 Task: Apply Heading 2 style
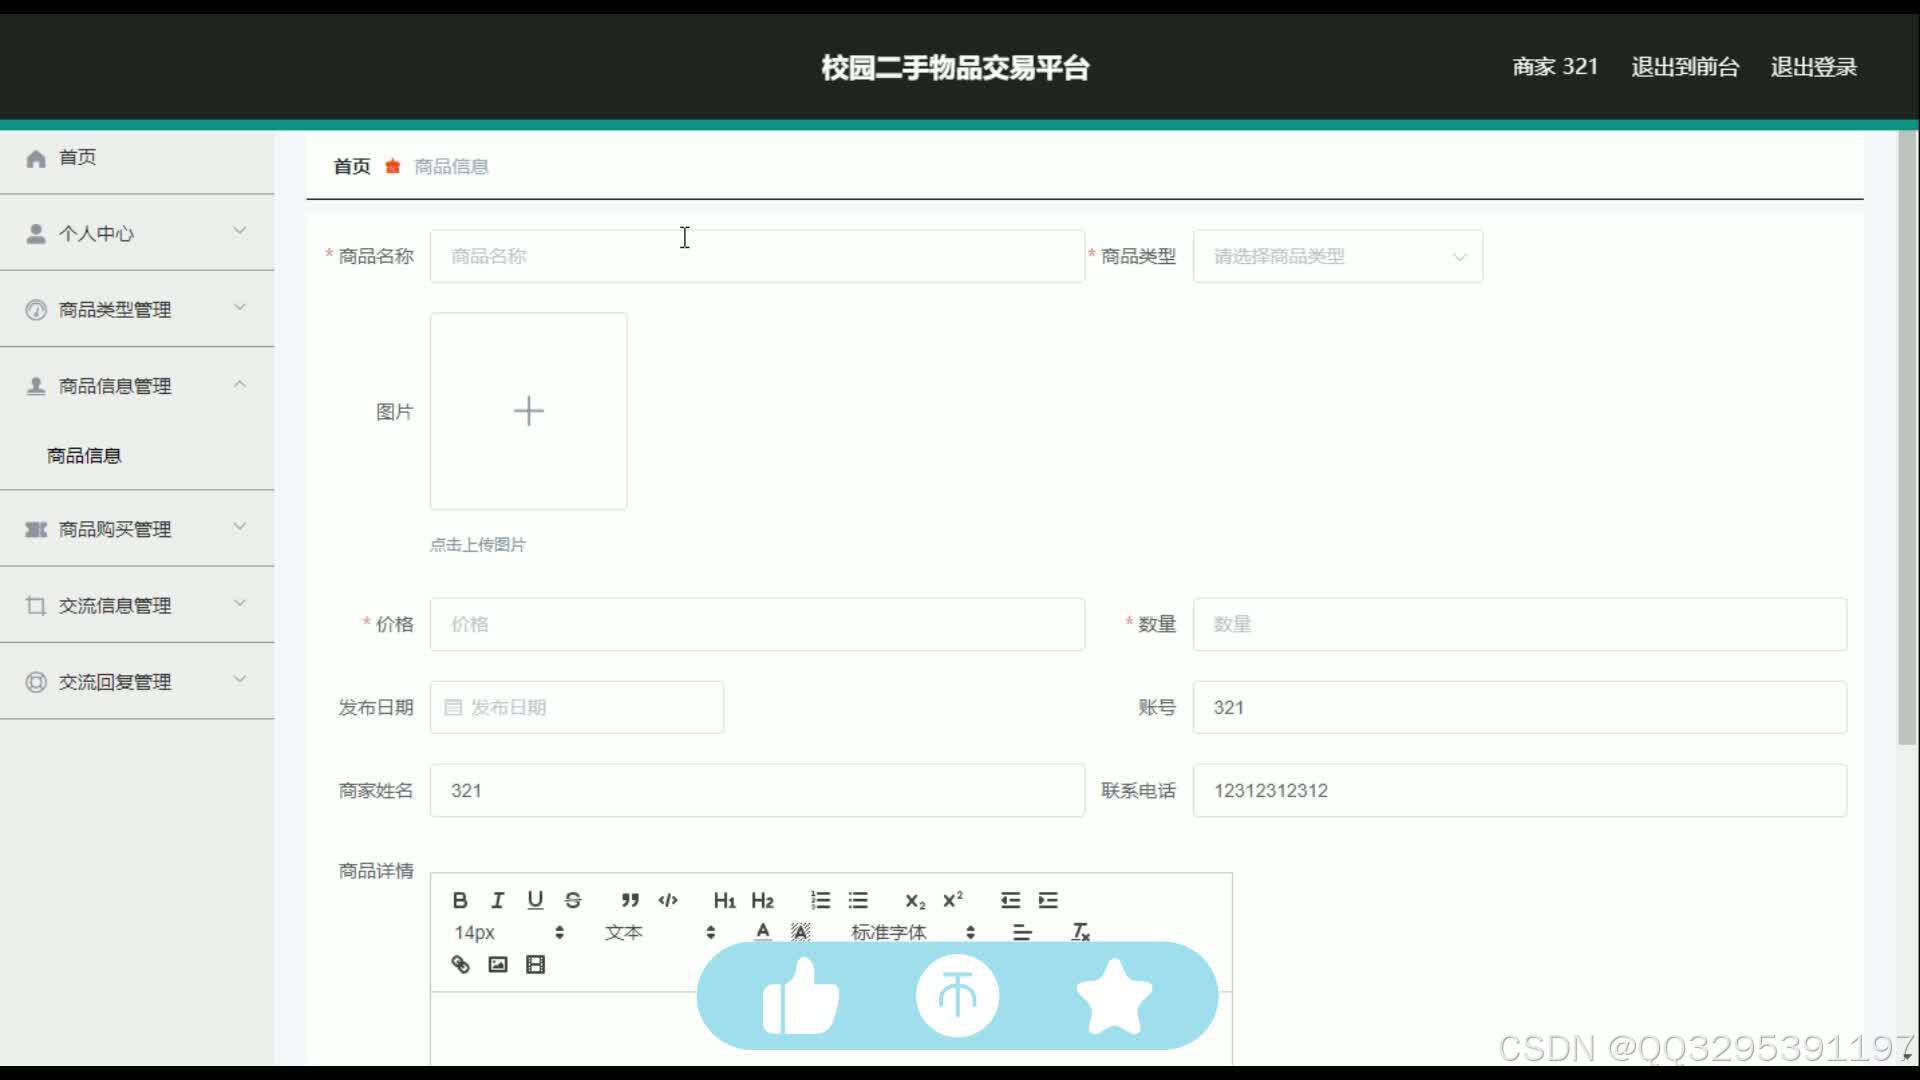click(x=763, y=900)
